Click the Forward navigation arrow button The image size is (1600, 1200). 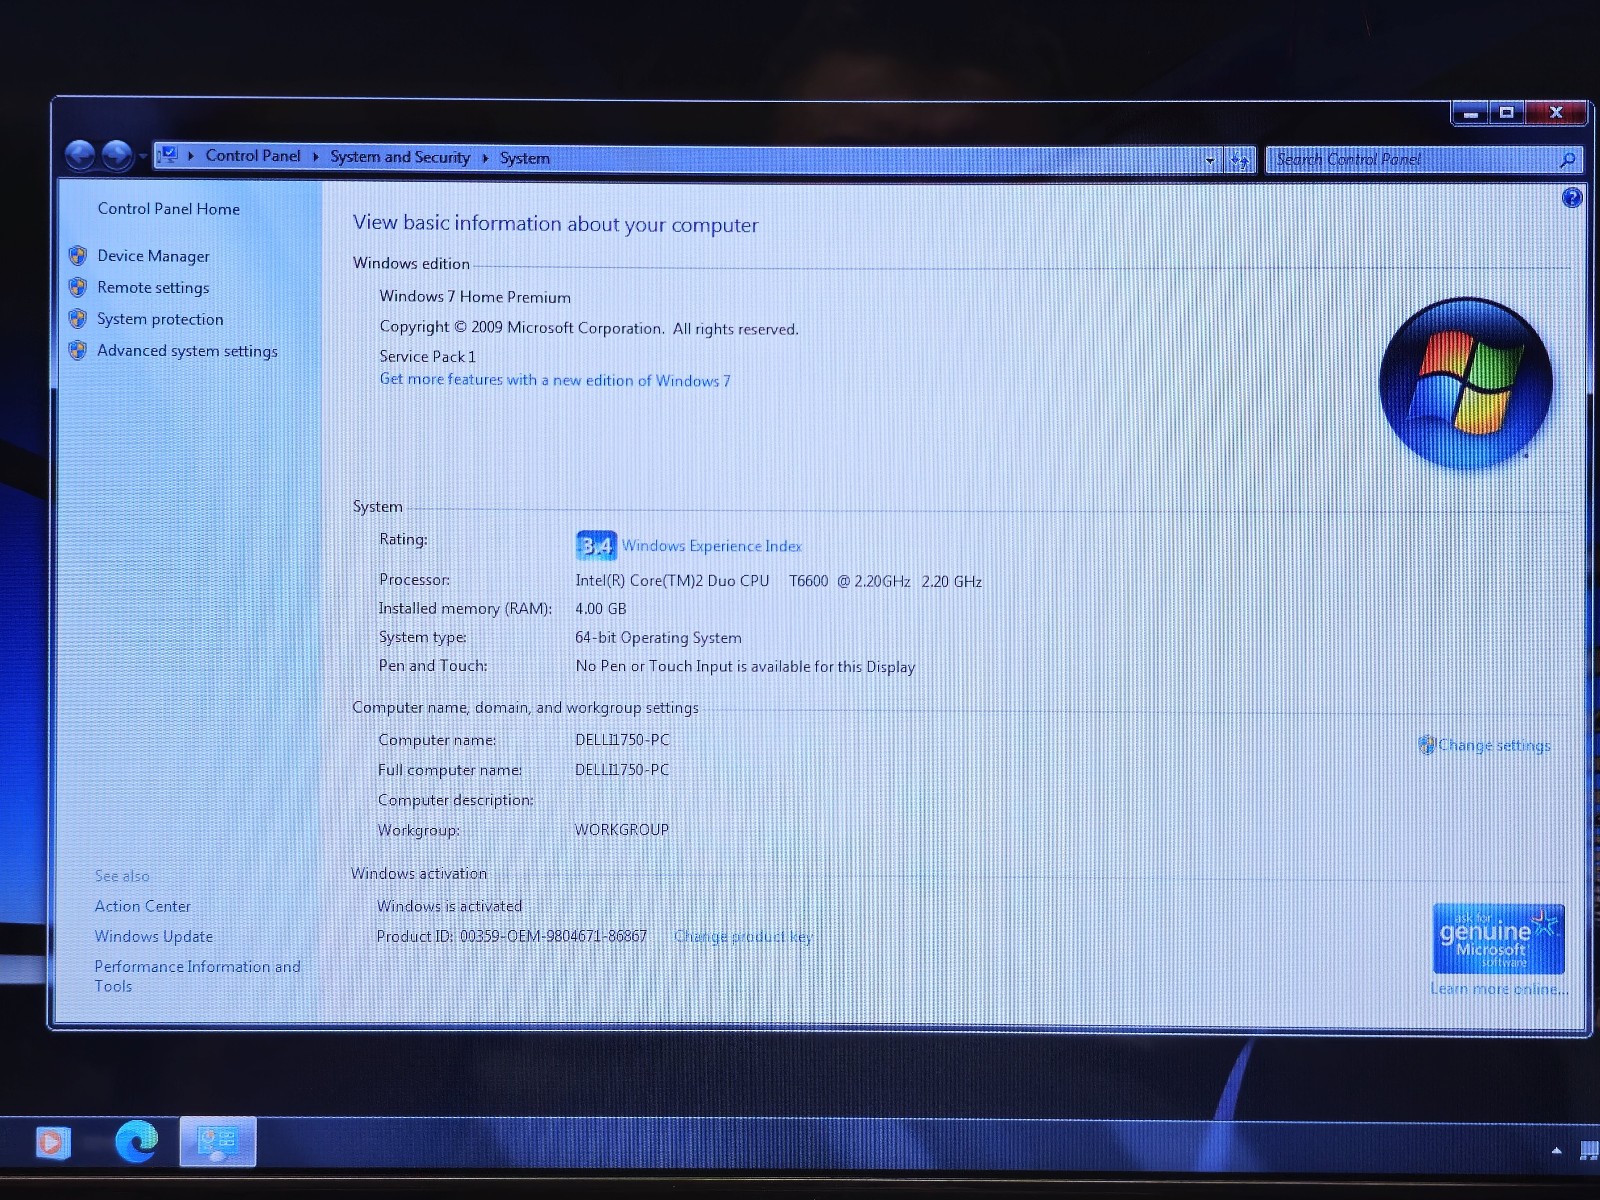117,156
